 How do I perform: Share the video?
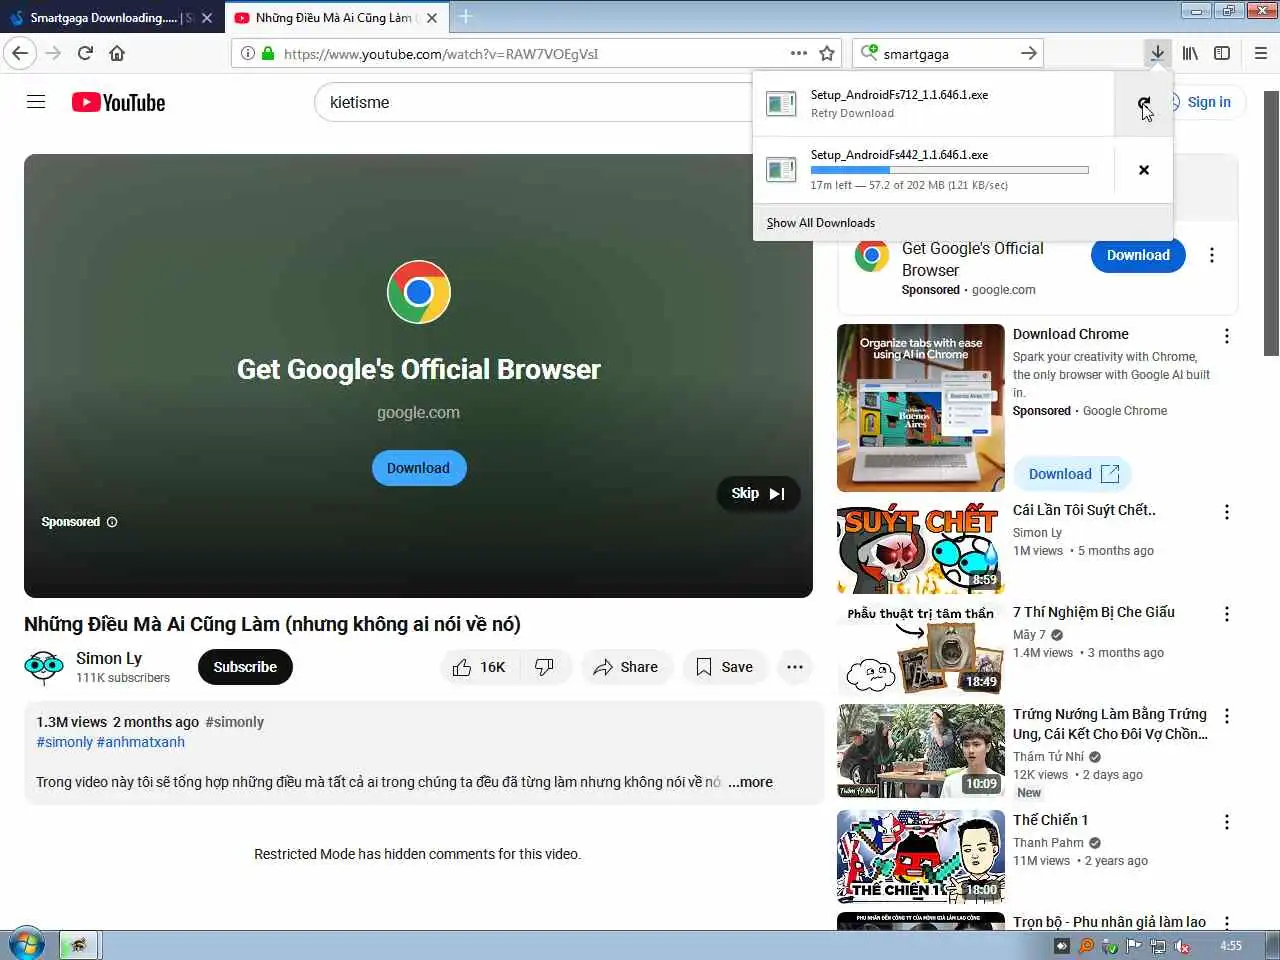(x=626, y=667)
